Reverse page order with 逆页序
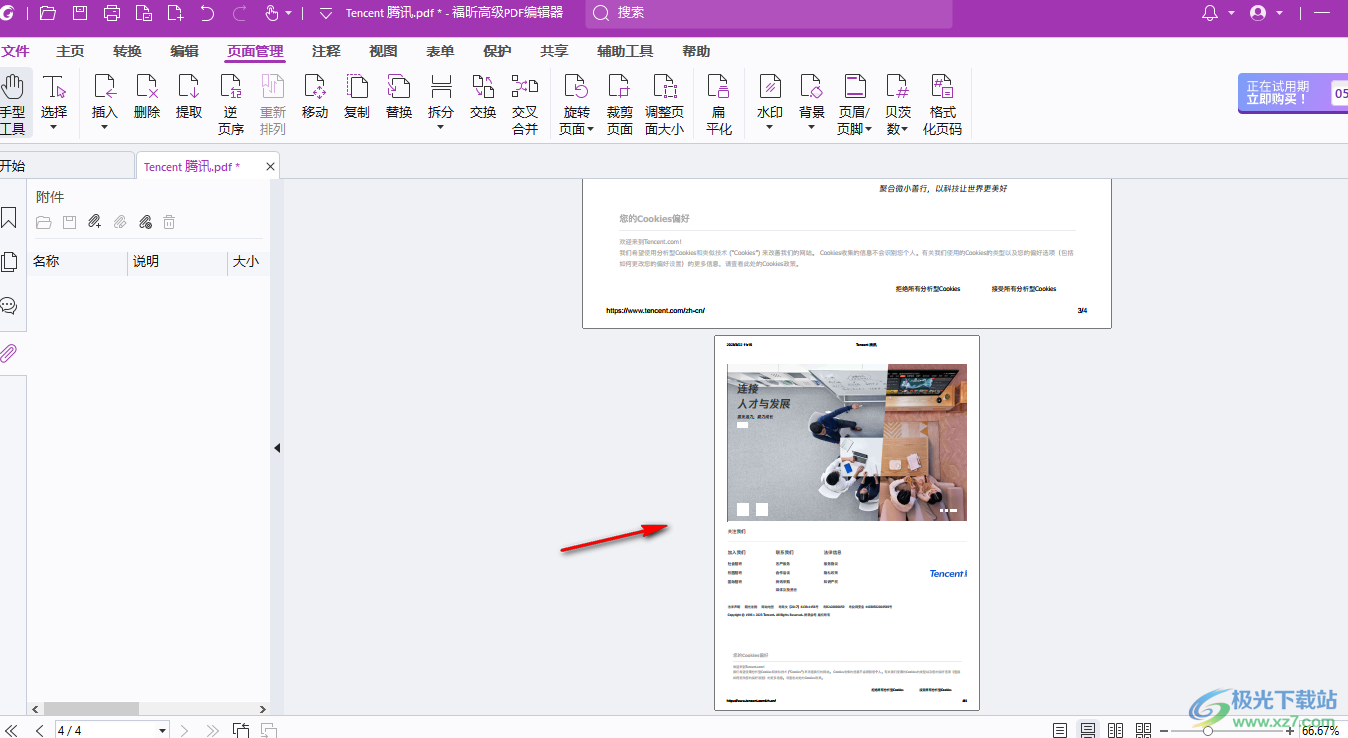This screenshot has height=738, width=1348. coord(231,103)
